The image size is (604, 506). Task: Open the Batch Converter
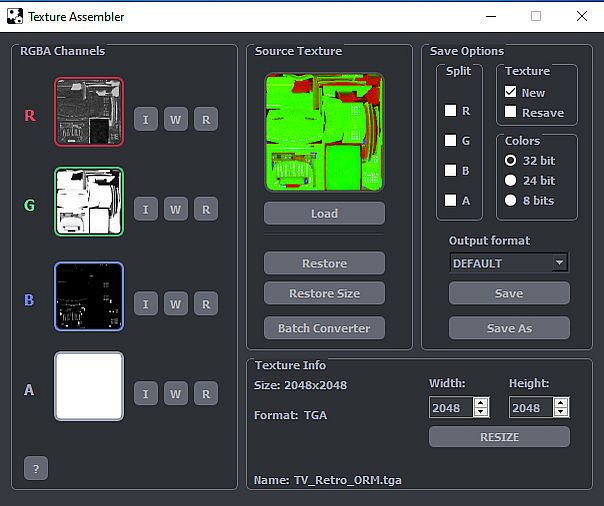tap(324, 328)
